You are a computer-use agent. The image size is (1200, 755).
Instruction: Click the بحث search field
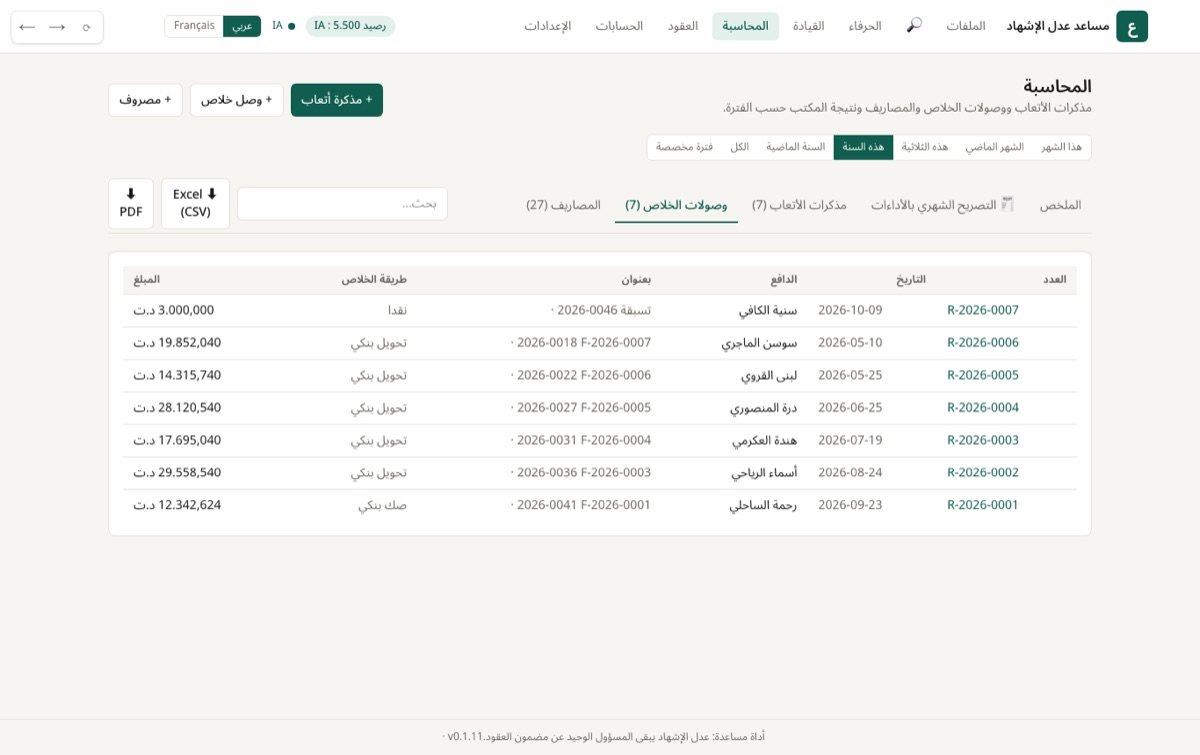342,204
